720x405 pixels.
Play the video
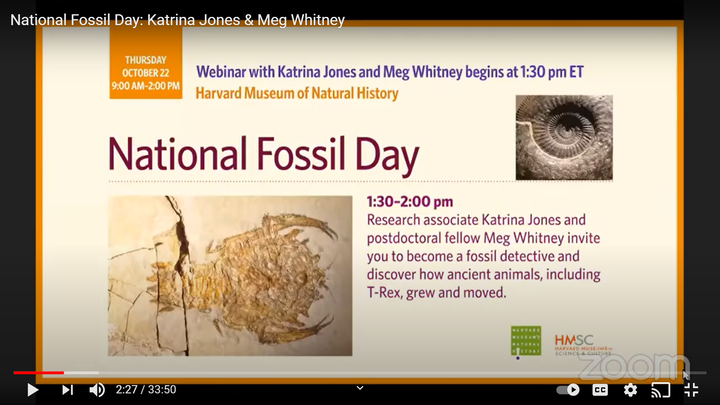tap(32, 390)
